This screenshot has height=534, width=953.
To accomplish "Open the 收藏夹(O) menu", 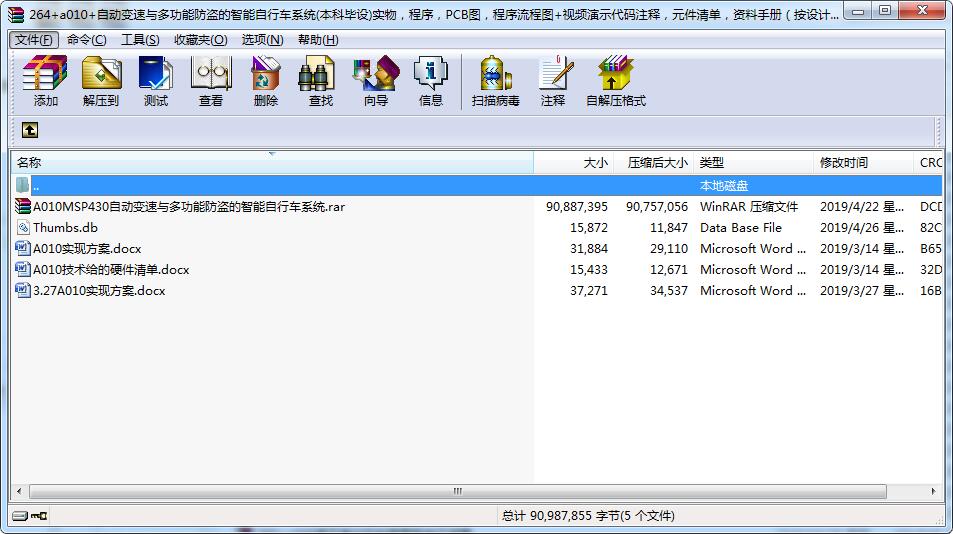I will pyautogui.click(x=201, y=40).
